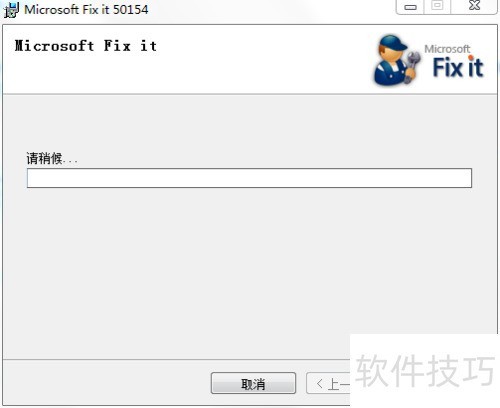This screenshot has width=500, height=408.
Task: Click the footer area left of the 取消 button
Action: 107,383
